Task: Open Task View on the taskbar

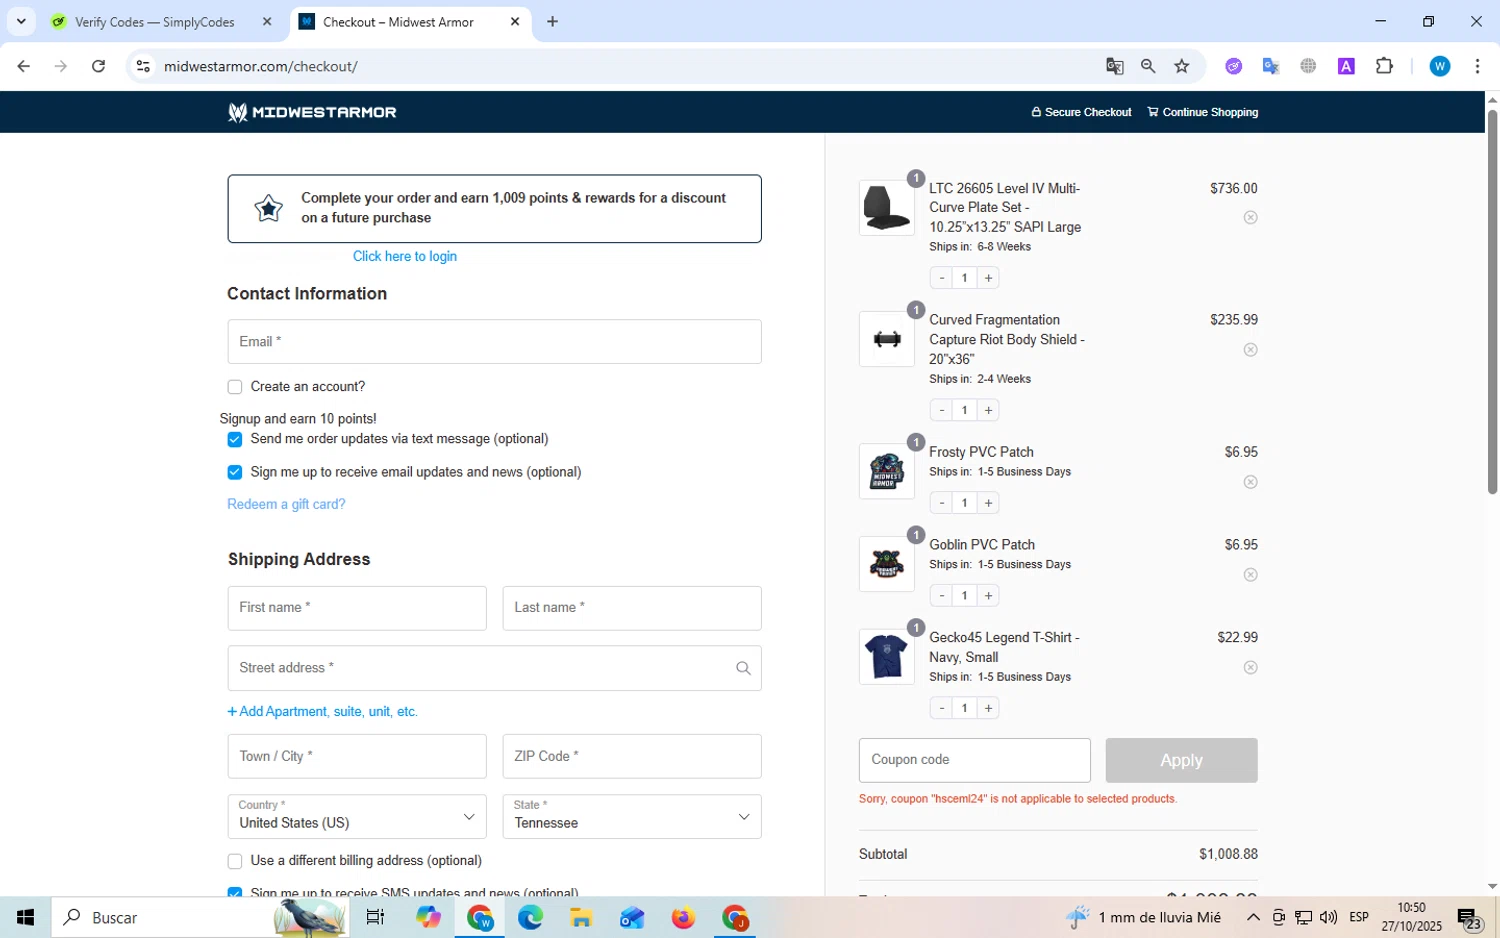Action: click(x=375, y=917)
